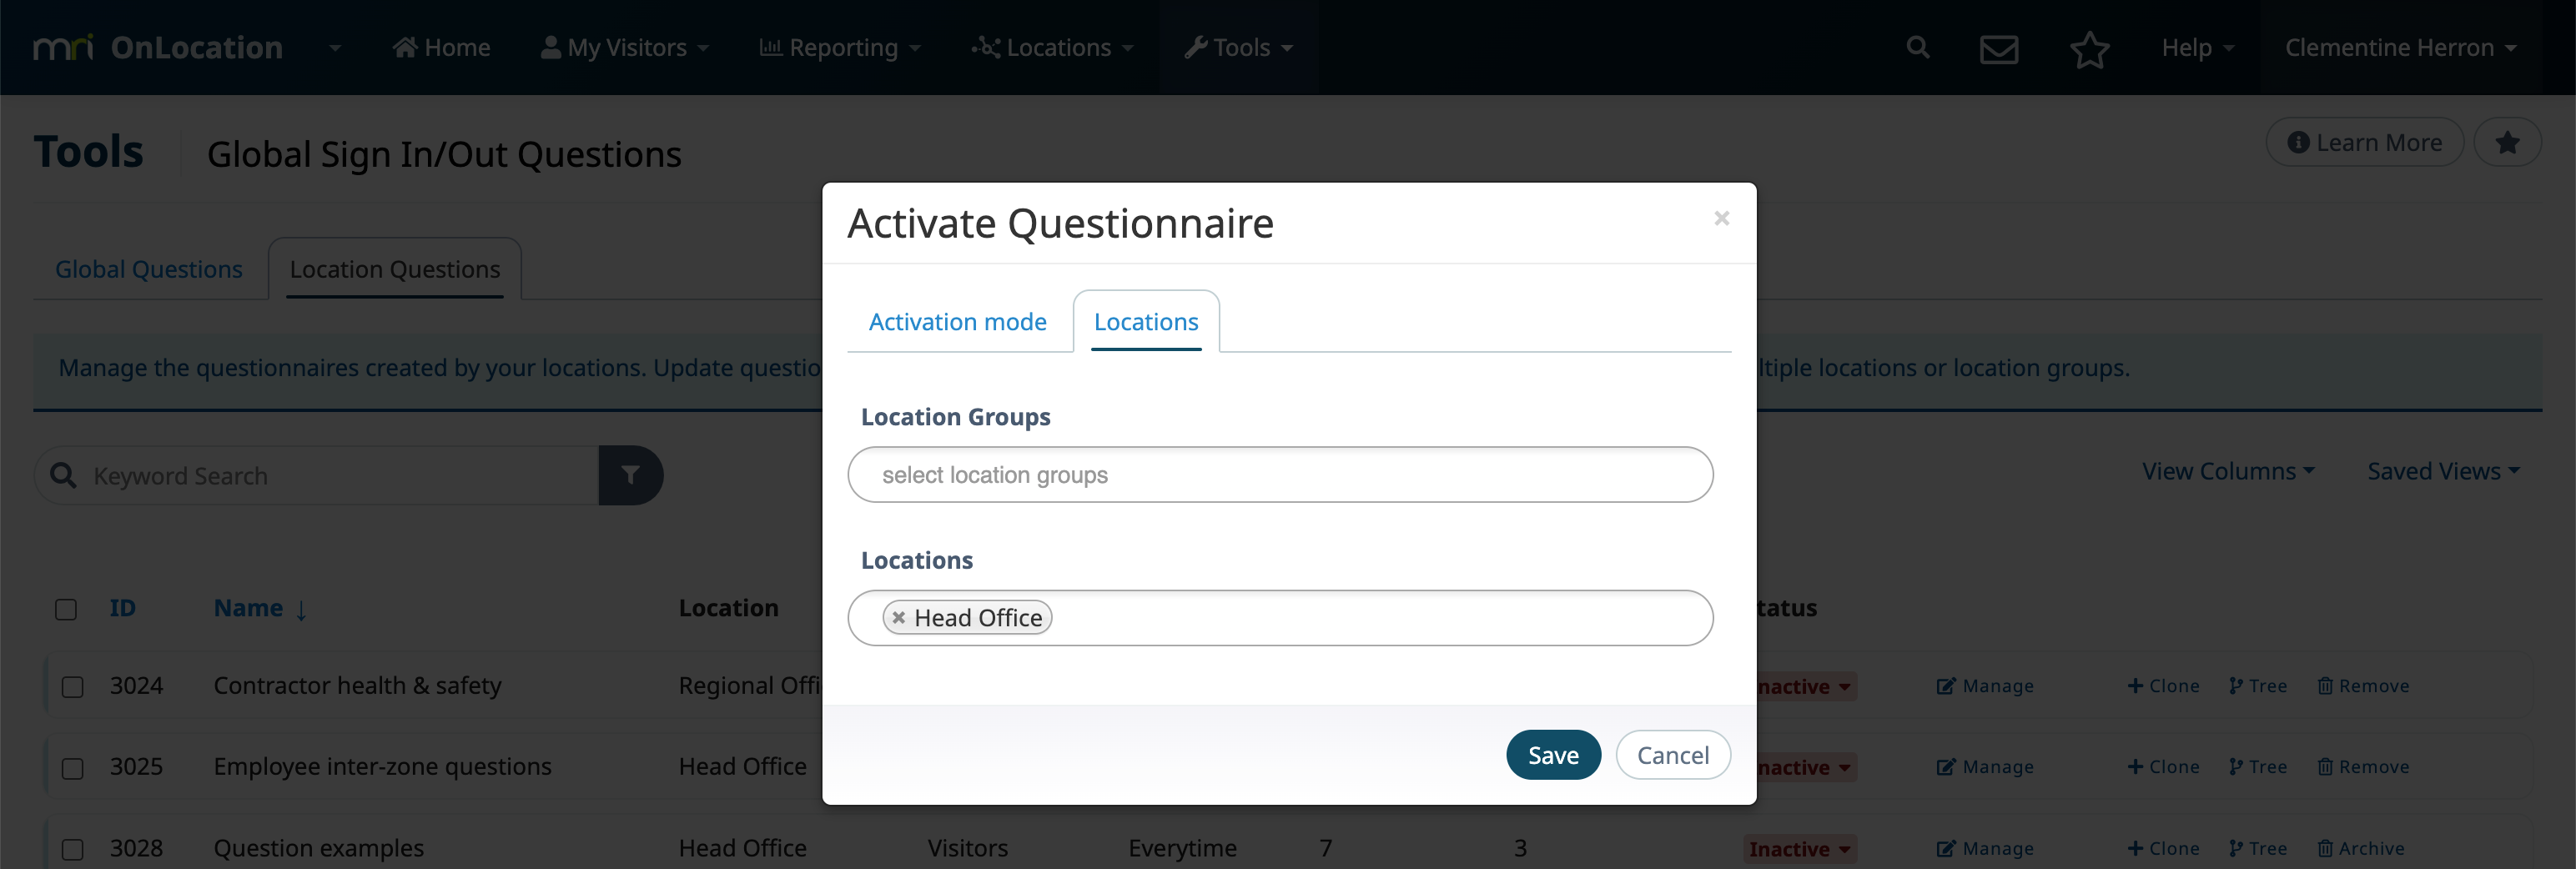Viewport: 2576px width, 869px height.
Task: Open the mail envelope icon
Action: 1999,48
